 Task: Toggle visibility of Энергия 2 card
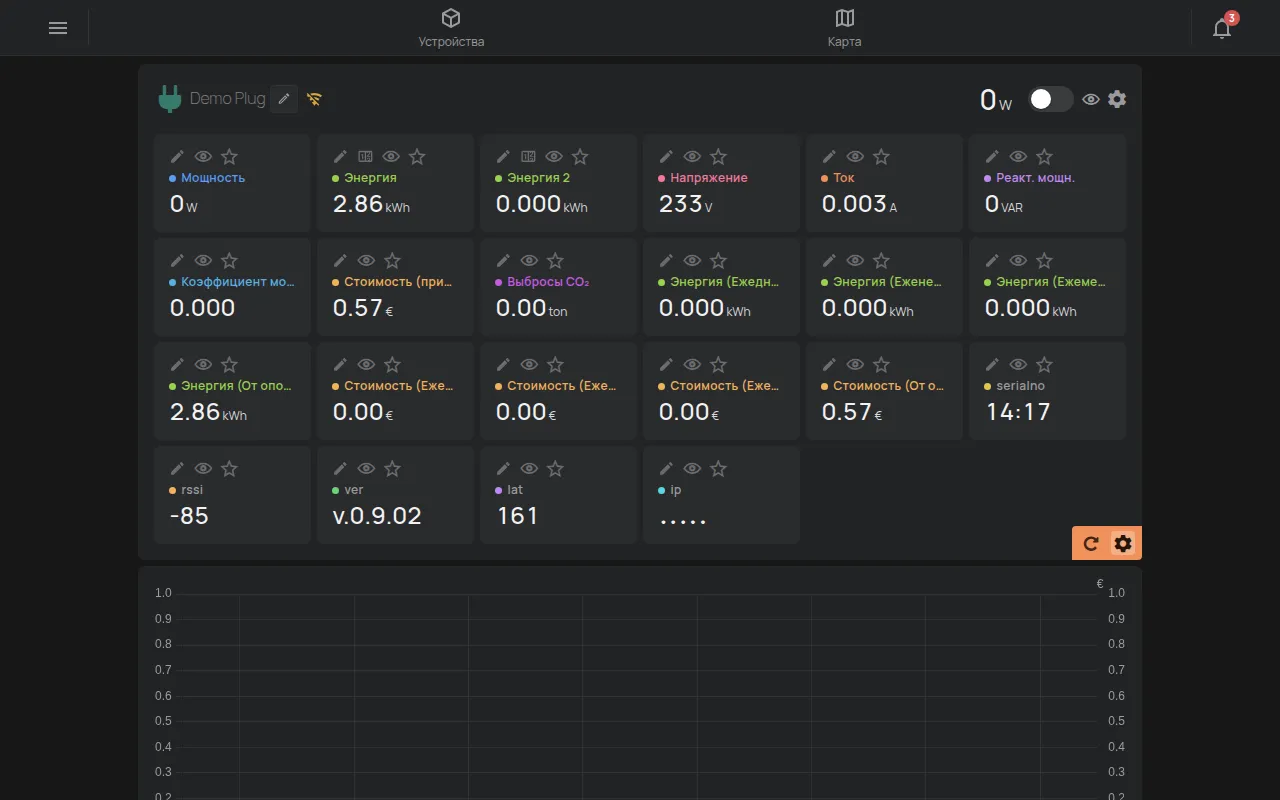click(x=554, y=156)
